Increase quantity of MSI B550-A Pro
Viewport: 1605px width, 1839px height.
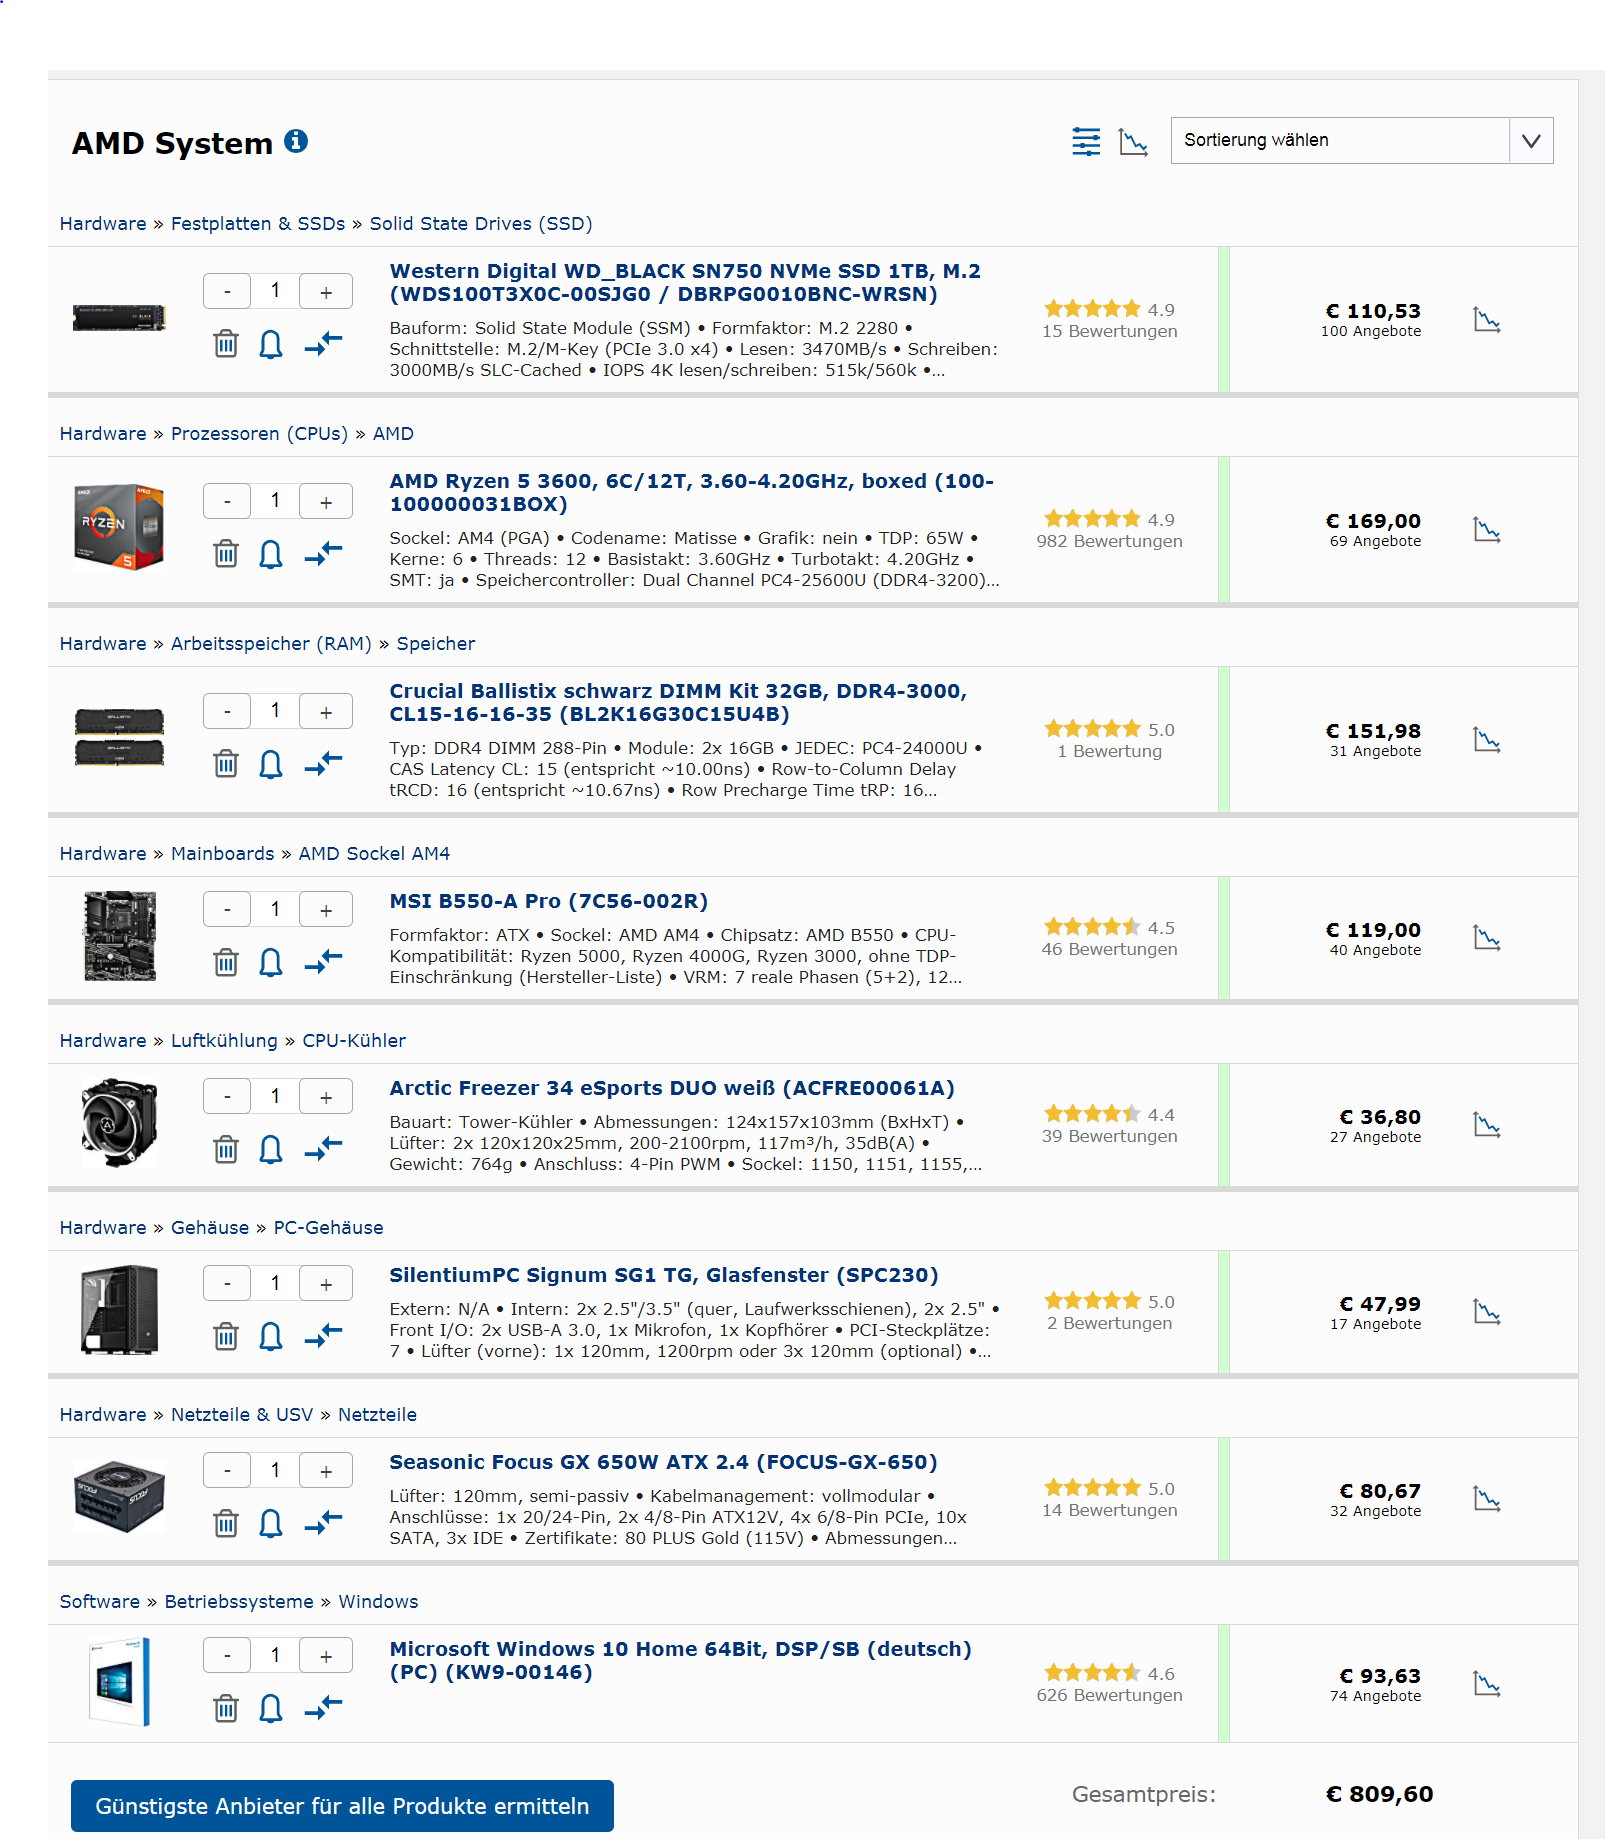tap(326, 909)
